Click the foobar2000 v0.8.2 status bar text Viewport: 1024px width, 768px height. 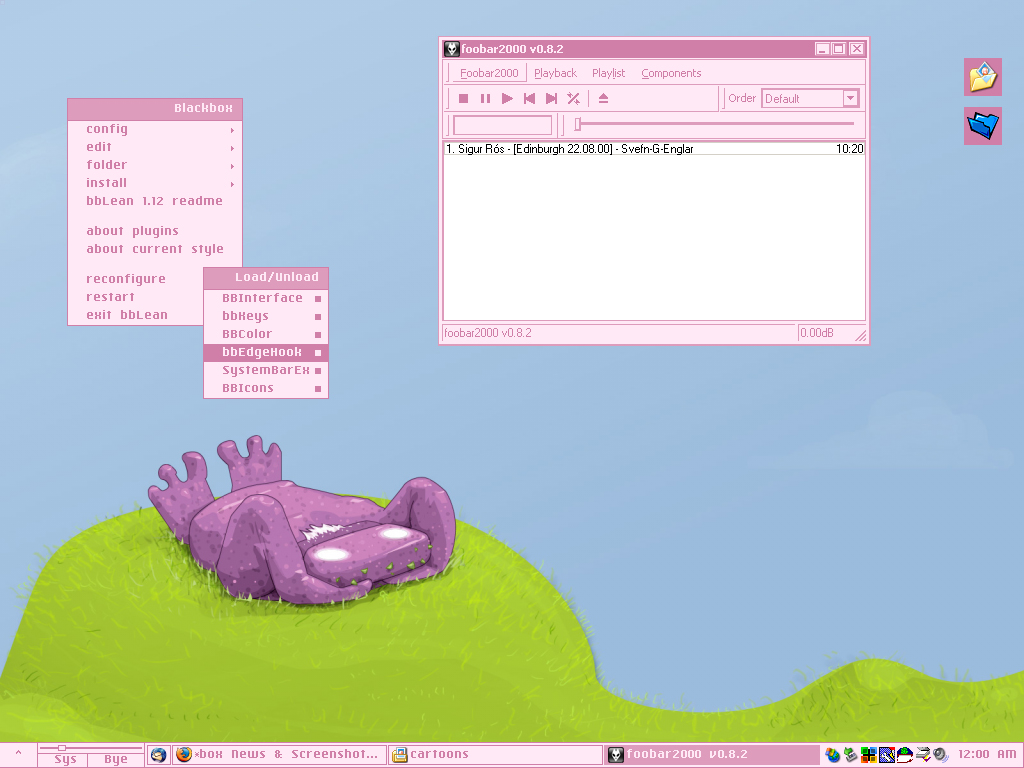click(488, 333)
